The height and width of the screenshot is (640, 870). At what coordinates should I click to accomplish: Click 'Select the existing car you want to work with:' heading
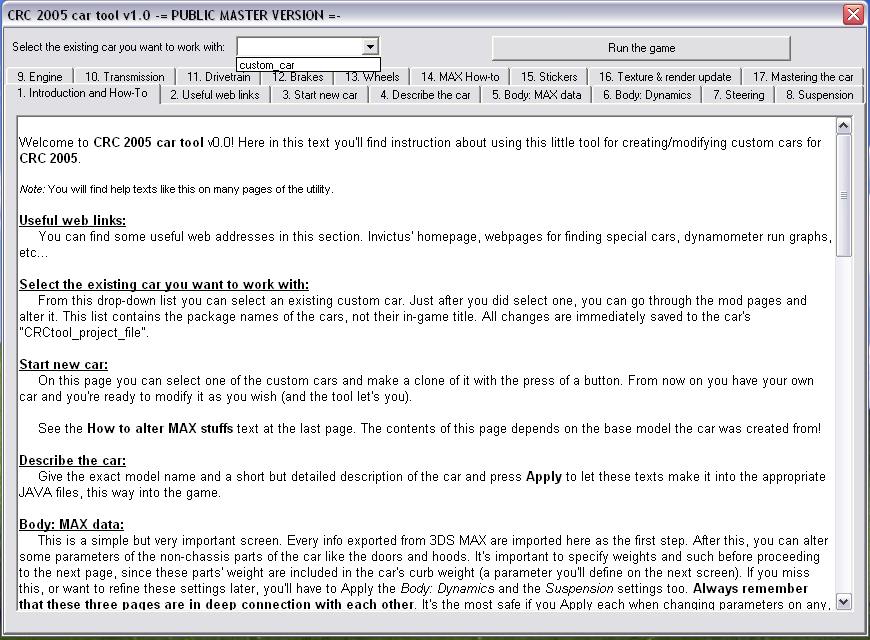point(164,285)
